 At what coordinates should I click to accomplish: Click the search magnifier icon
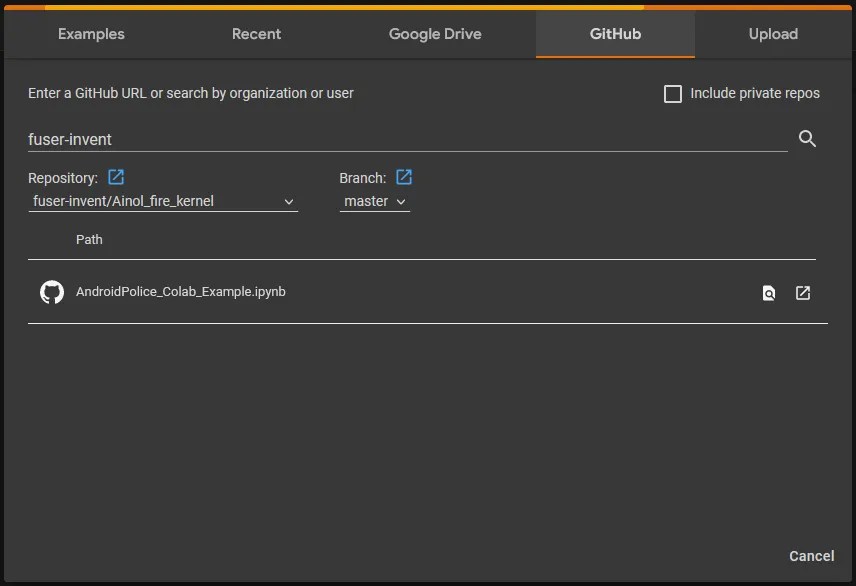pyautogui.click(x=807, y=139)
